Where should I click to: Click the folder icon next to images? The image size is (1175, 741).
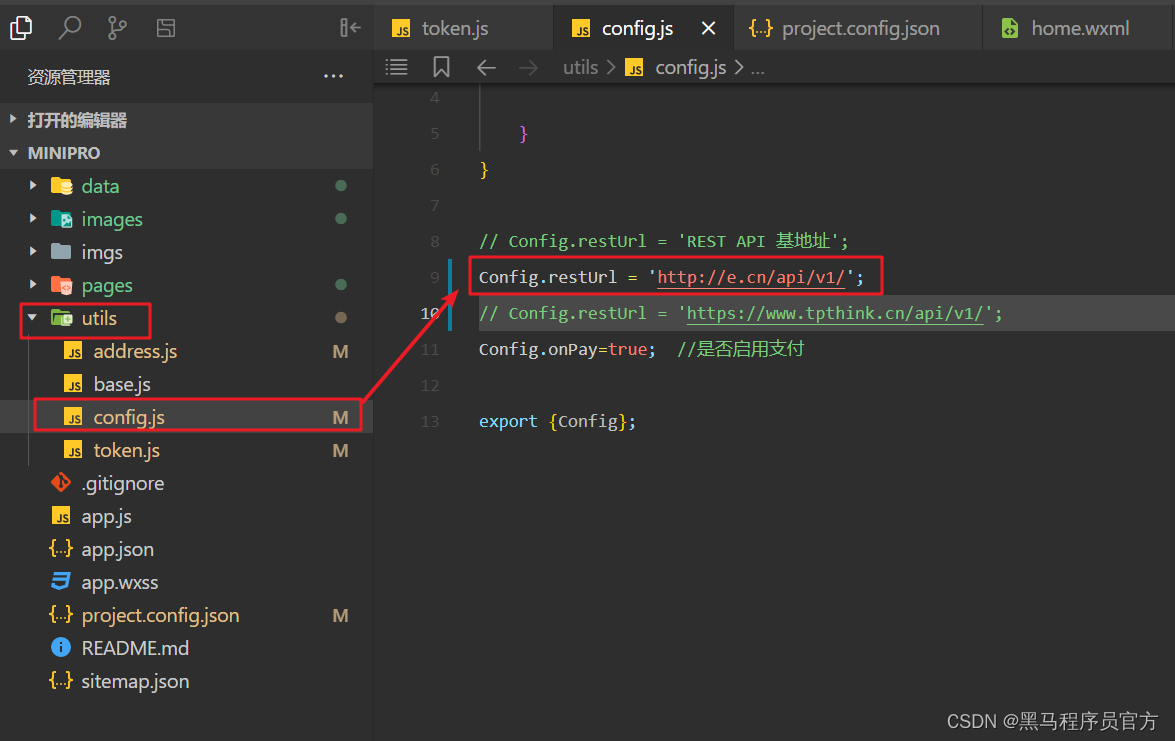[61, 219]
